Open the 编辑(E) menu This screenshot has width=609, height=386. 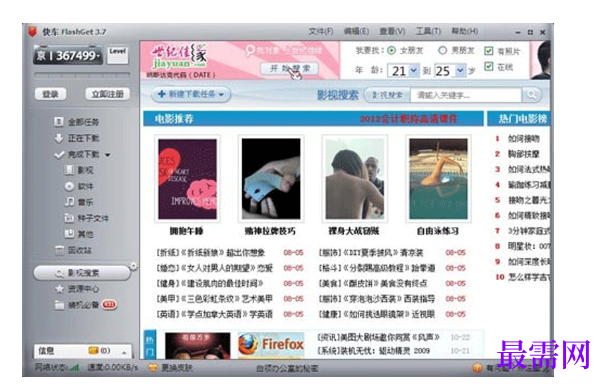tap(356, 31)
